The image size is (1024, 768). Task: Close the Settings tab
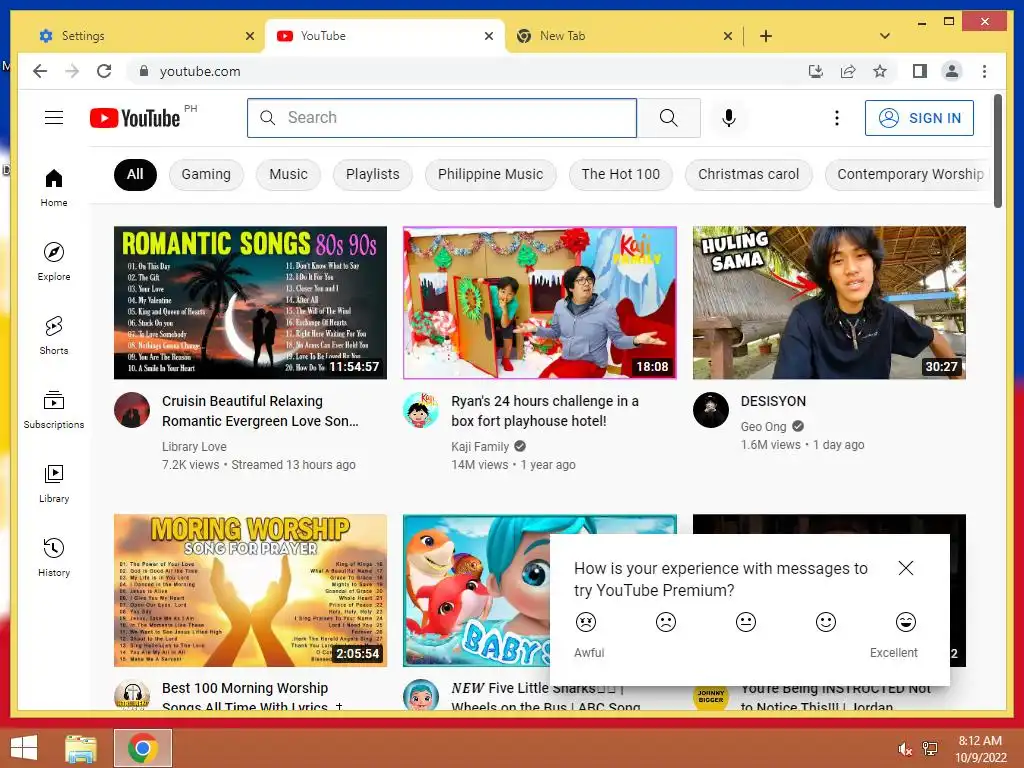coord(249,36)
